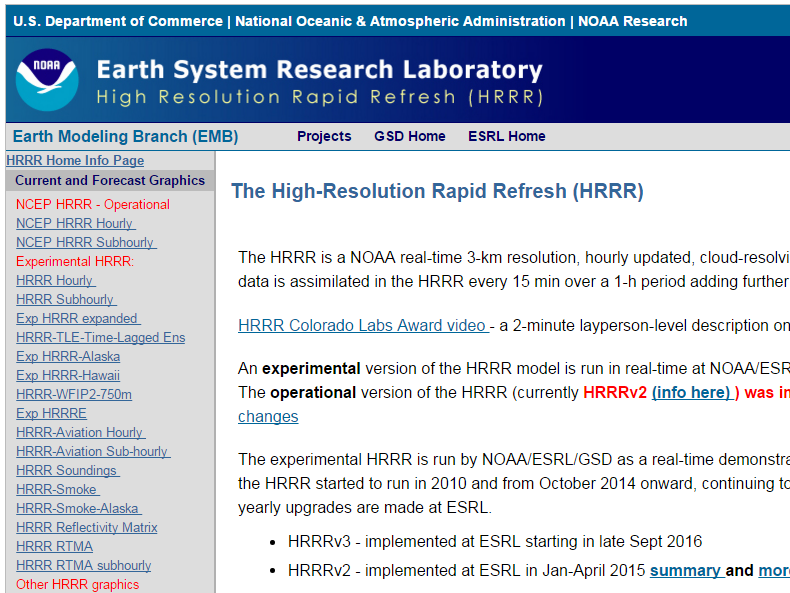Open HRRR-Aviation Sub-hourly link

(x=93, y=451)
